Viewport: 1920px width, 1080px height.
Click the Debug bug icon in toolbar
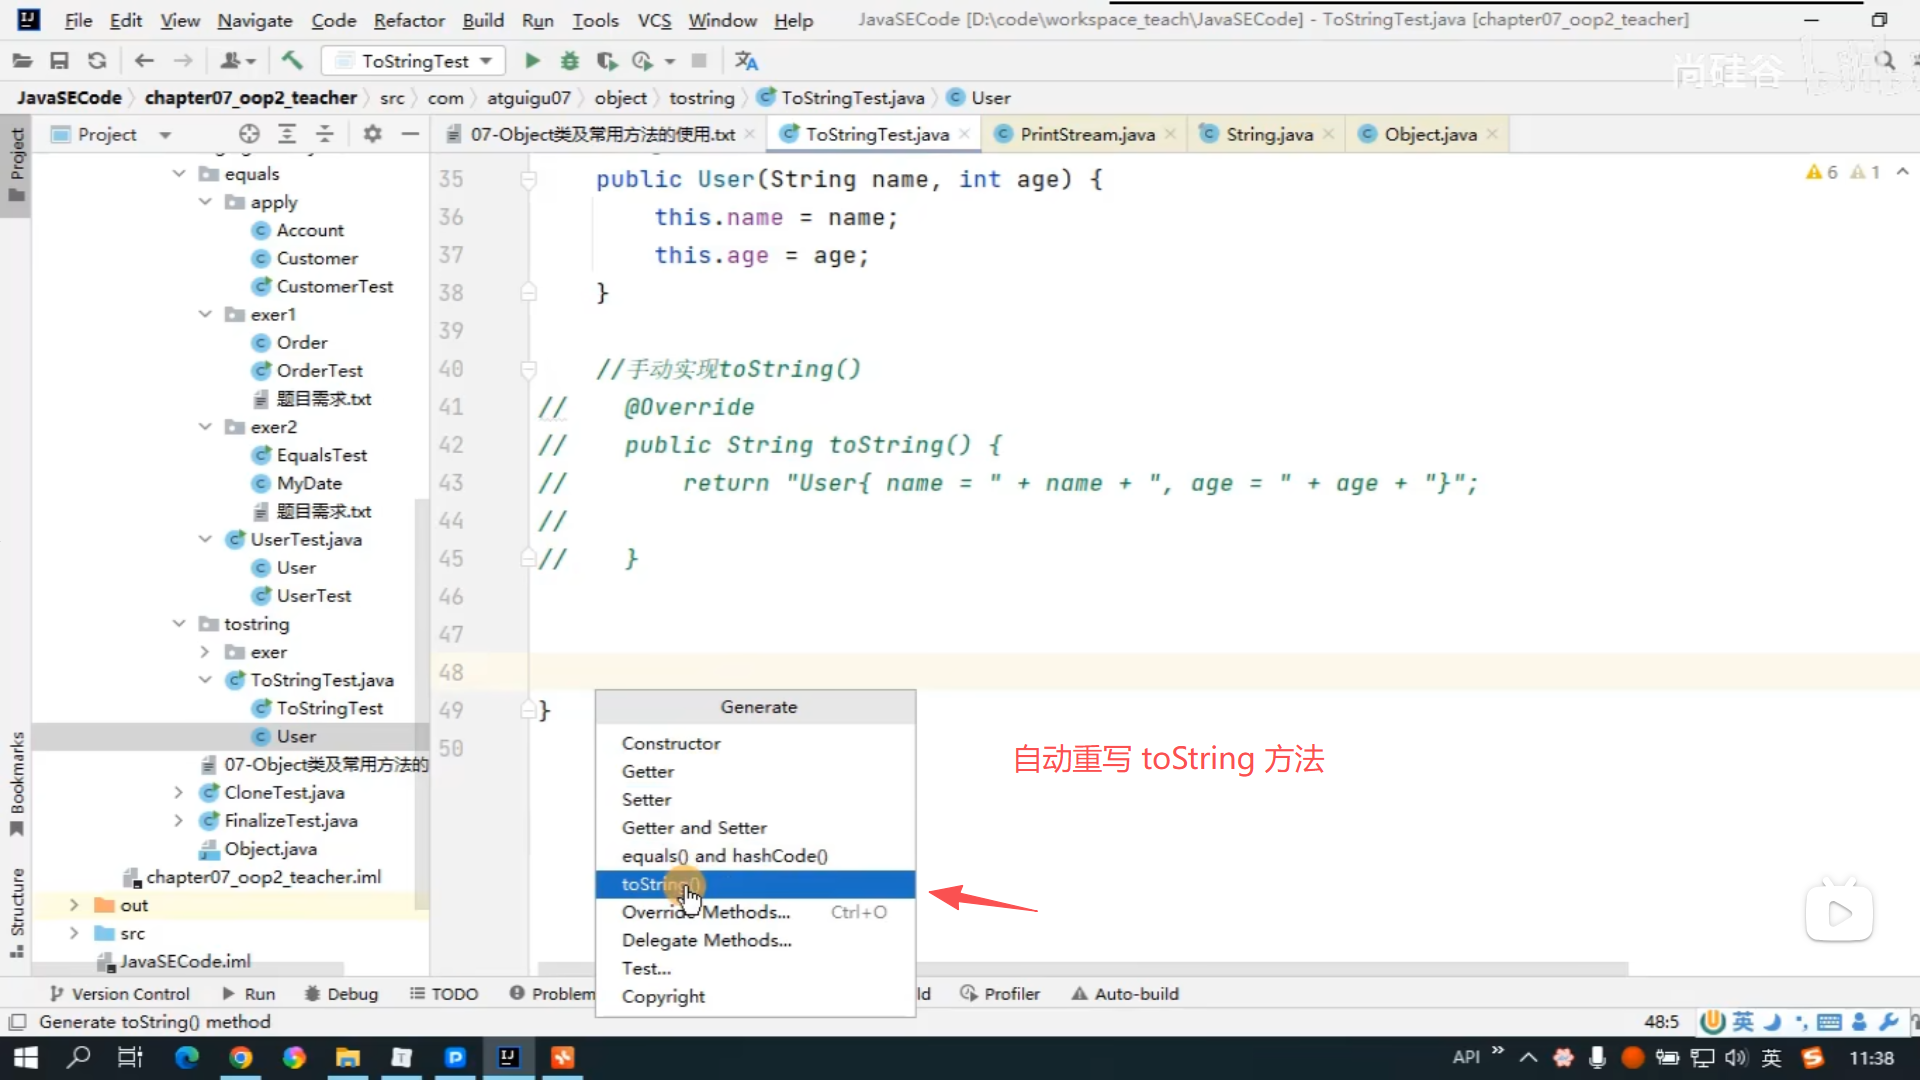[x=569, y=61]
